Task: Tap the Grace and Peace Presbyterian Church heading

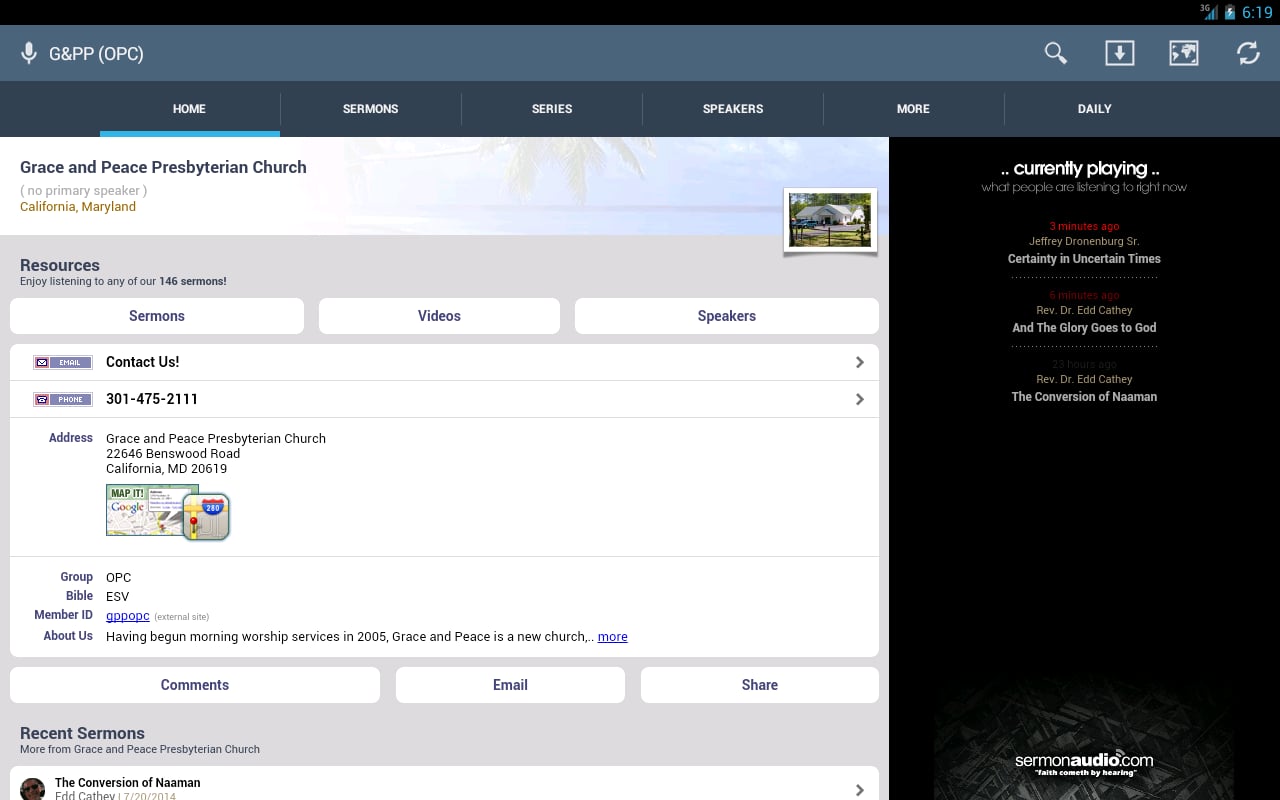Action: point(163,167)
